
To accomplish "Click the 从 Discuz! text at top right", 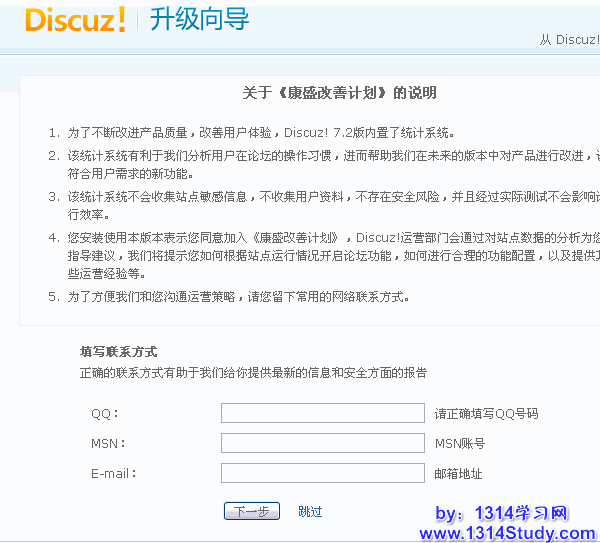I will click(569, 40).
